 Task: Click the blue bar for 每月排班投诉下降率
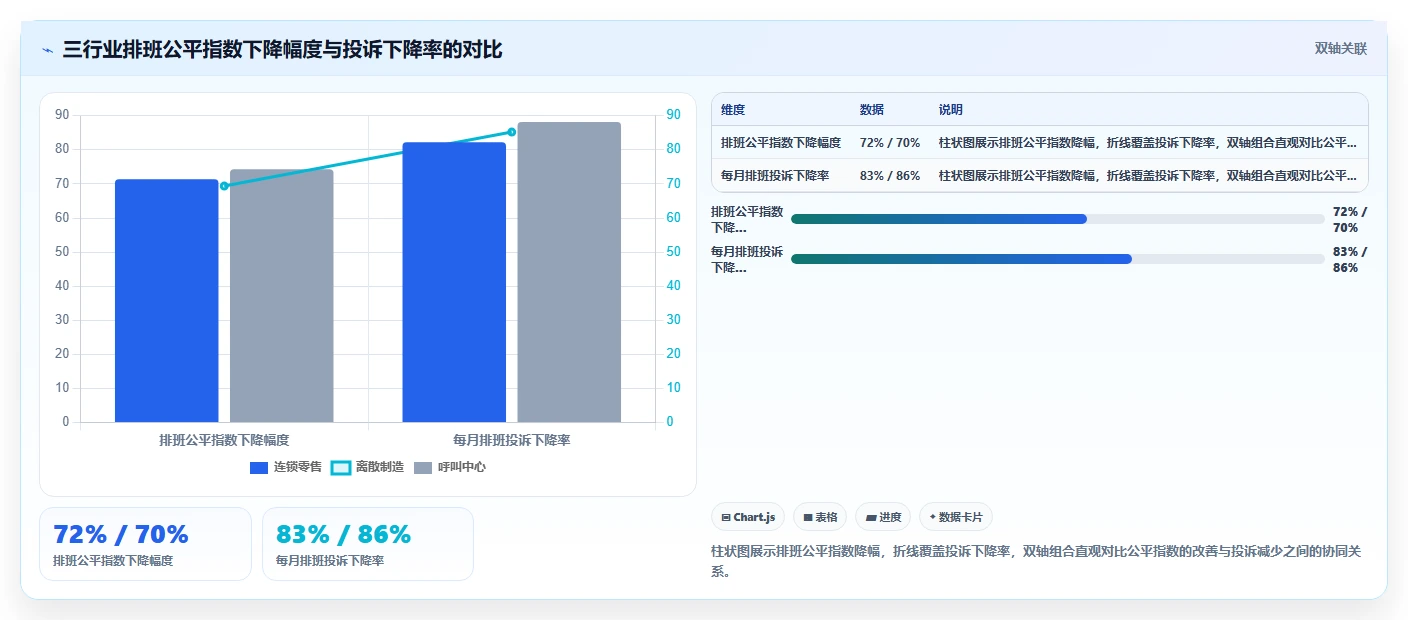(x=454, y=282)
